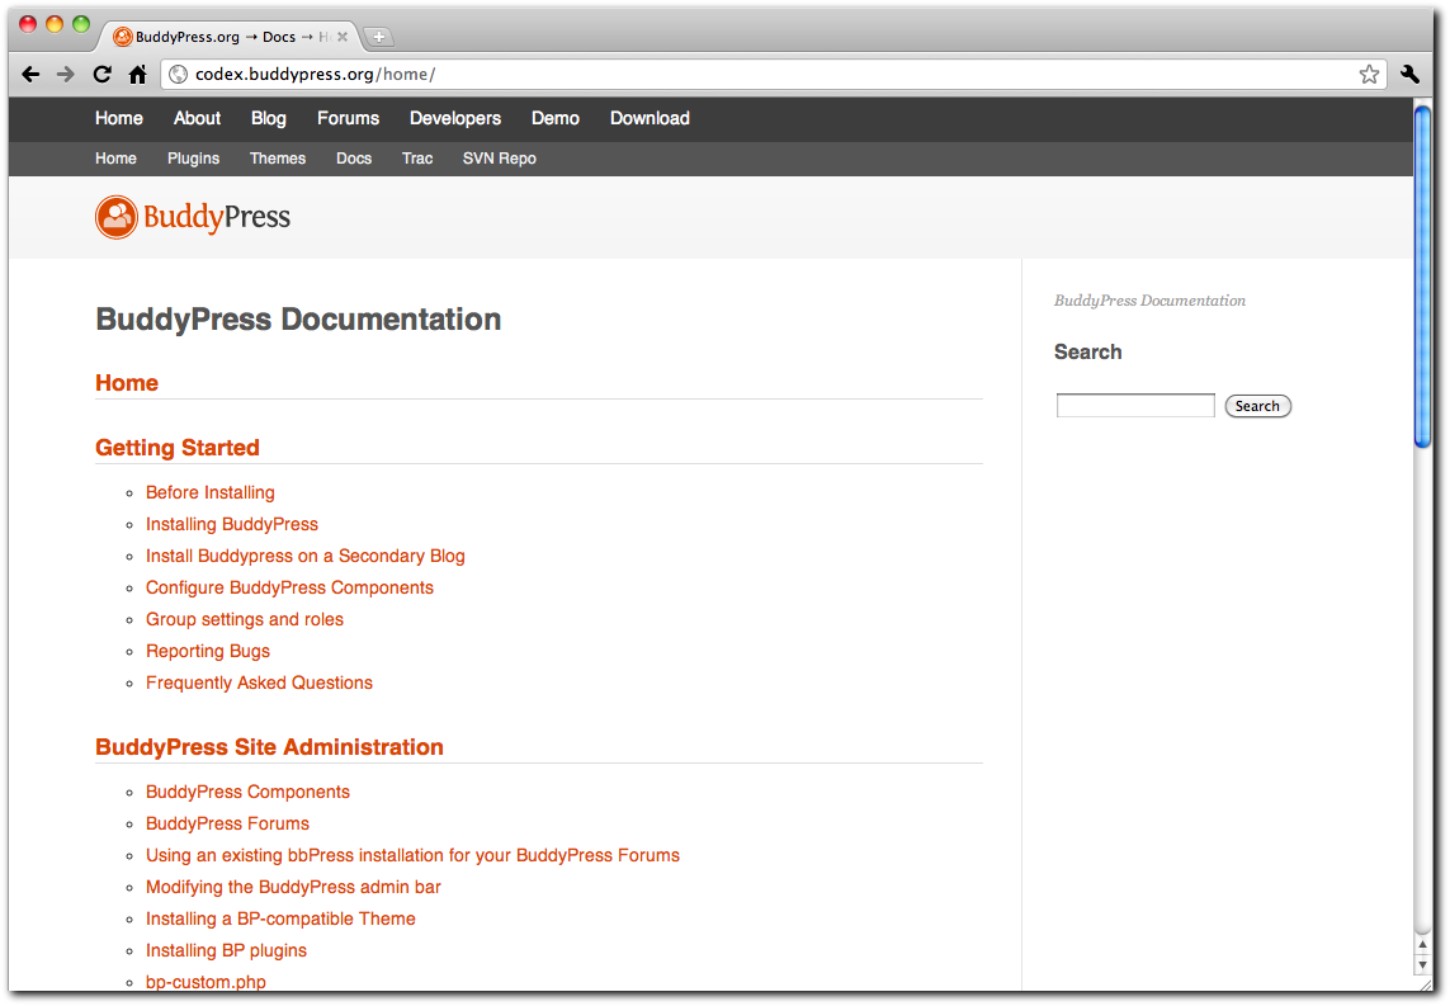Open Trac in the secondary navigation
This screenshot has height=1006, width=1450.
click(417, 158)
